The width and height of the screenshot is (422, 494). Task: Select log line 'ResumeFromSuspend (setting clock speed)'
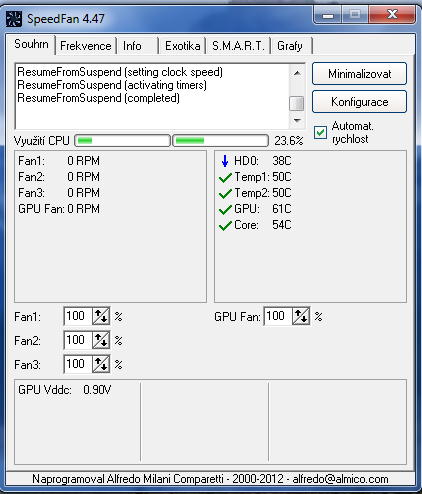[x=120, y=72]
